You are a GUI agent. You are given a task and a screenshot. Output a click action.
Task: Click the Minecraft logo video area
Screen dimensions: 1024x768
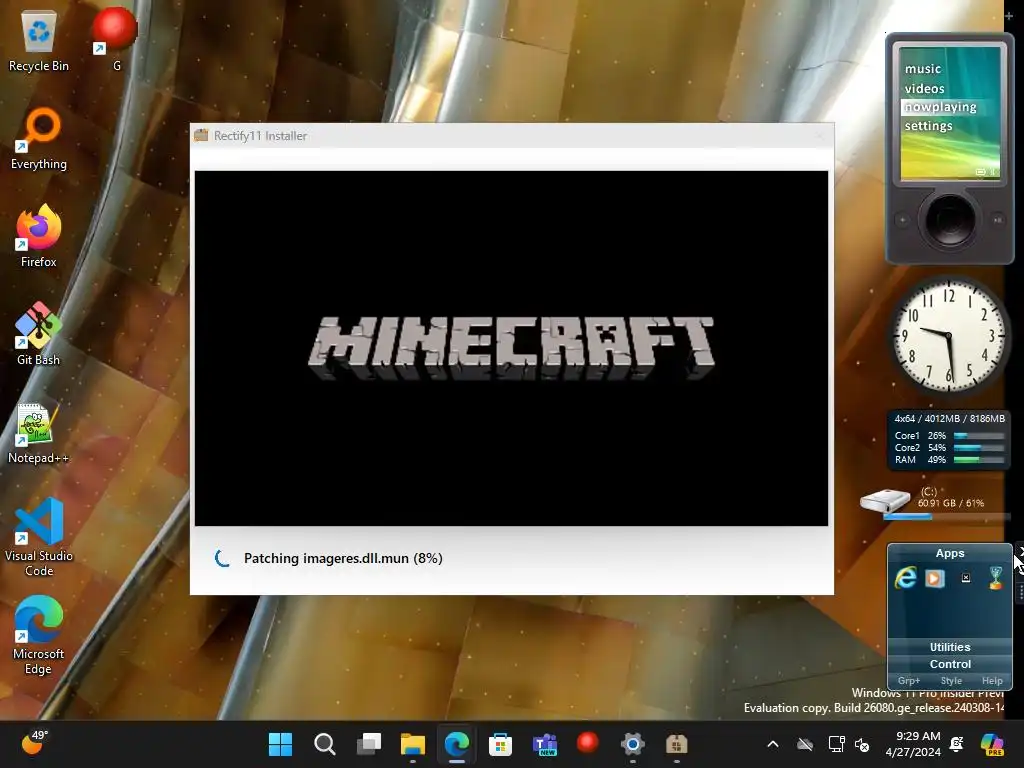pos(511,348)
